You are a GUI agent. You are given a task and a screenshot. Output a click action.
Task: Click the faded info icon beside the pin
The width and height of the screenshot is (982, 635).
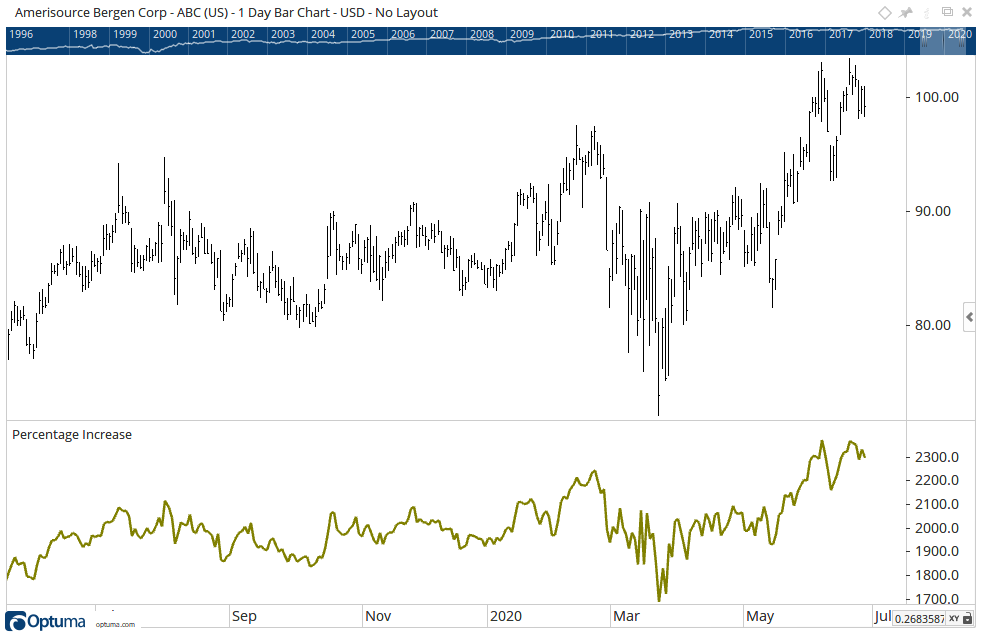pyautogui.click(x=926, y=13)
